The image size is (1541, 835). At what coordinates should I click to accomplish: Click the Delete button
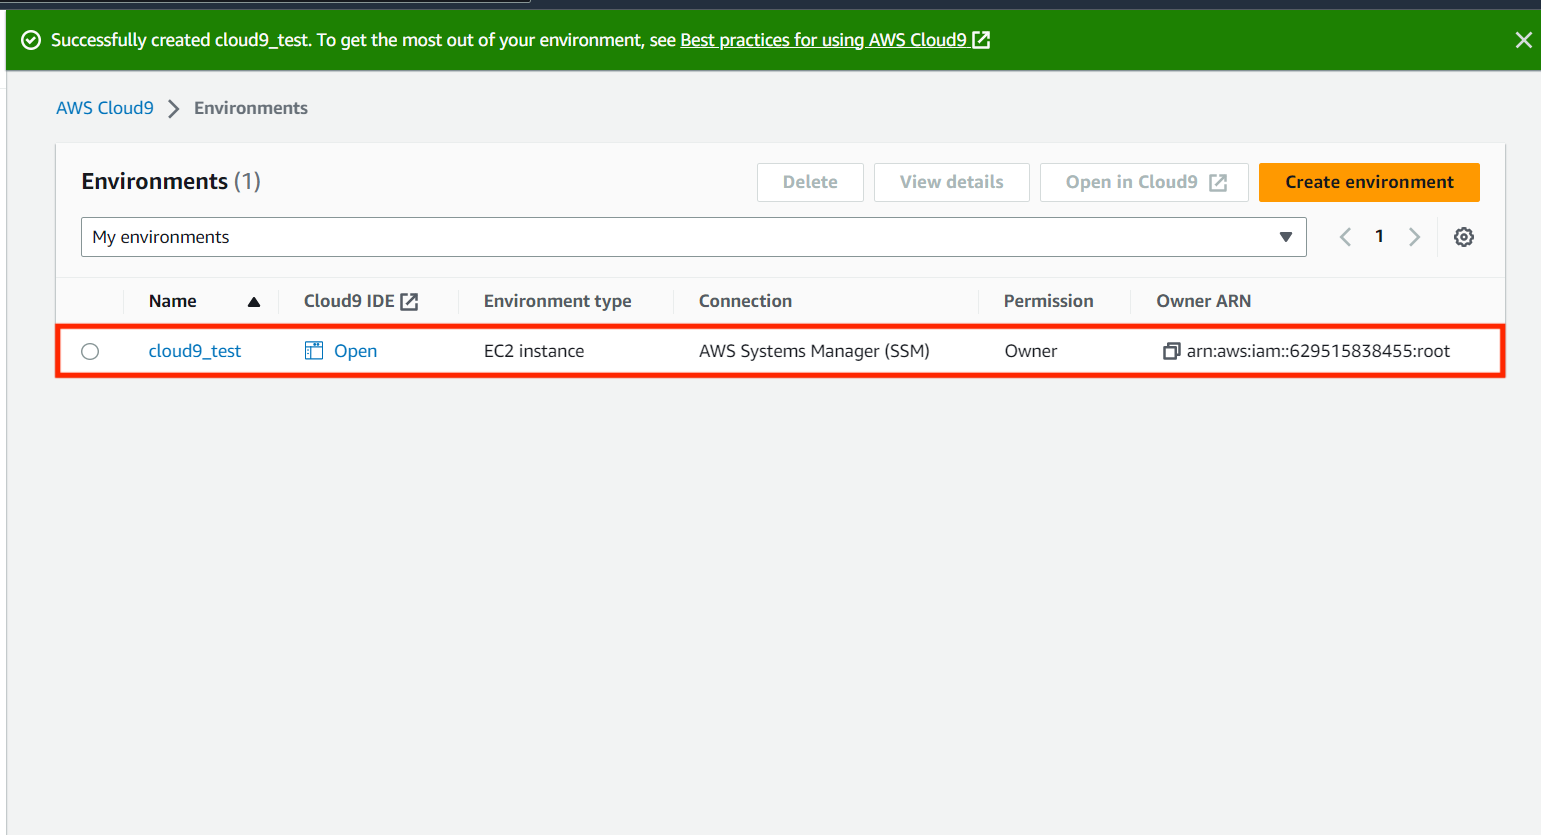(x=810, y=182)
